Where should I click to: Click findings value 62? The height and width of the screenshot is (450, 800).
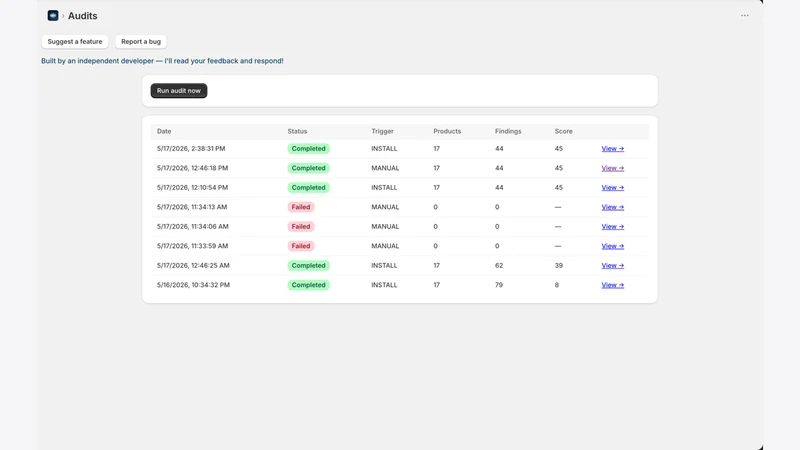(x=499, y=266)
